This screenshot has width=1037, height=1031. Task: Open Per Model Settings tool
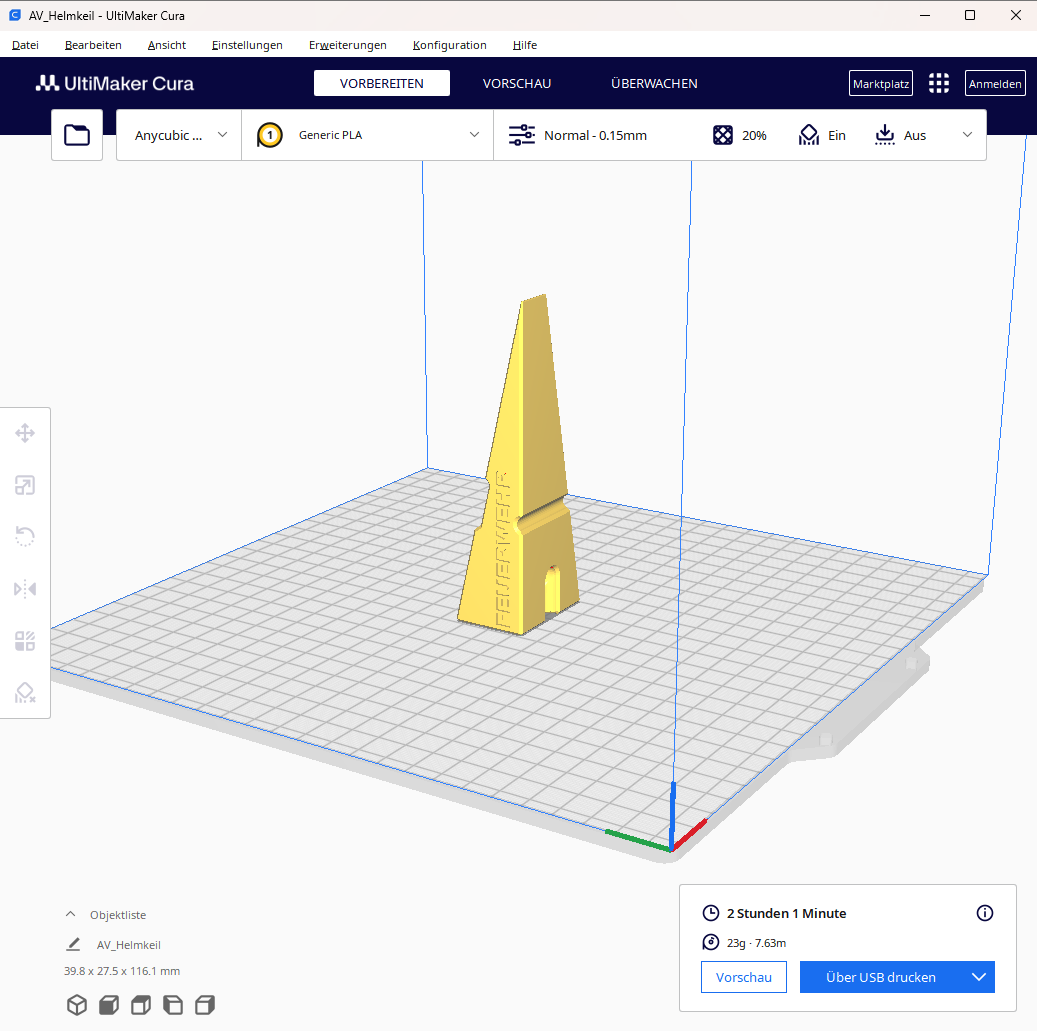click(25, 641)
